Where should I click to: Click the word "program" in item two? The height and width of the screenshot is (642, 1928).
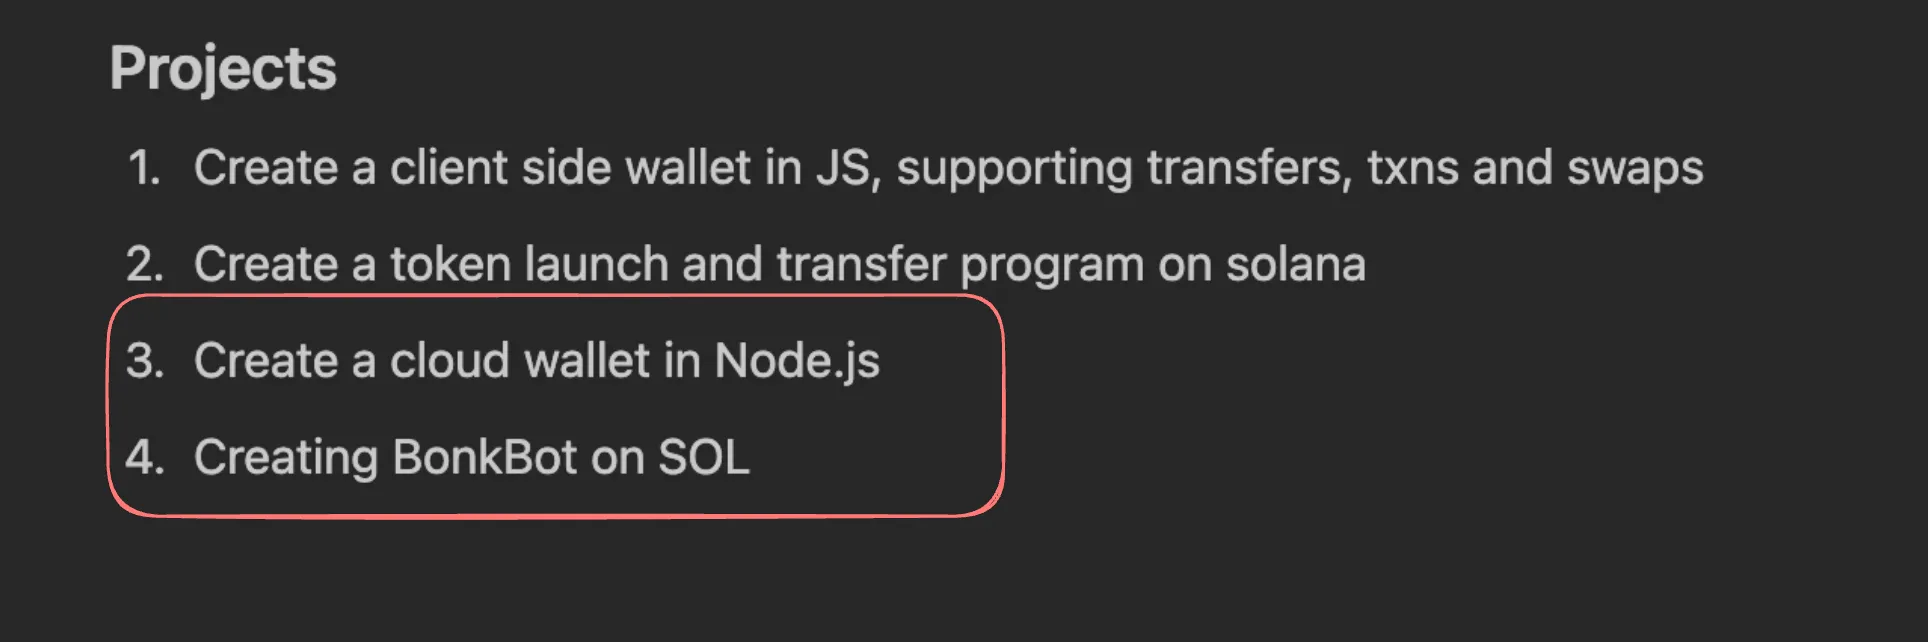click(x=1051, y=266)
